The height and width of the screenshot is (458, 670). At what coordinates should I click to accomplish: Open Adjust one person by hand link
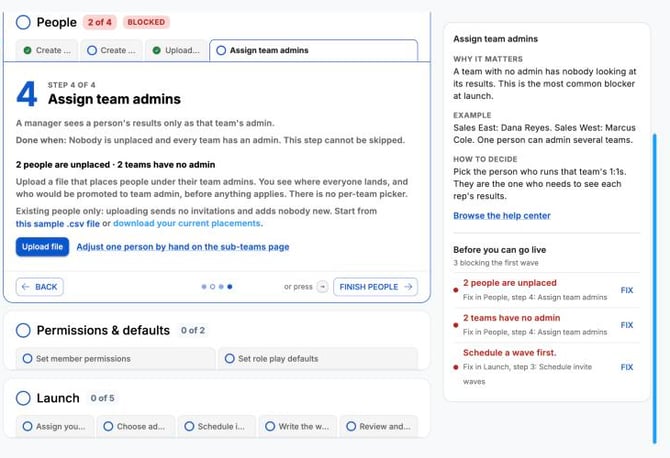point(183,247)
